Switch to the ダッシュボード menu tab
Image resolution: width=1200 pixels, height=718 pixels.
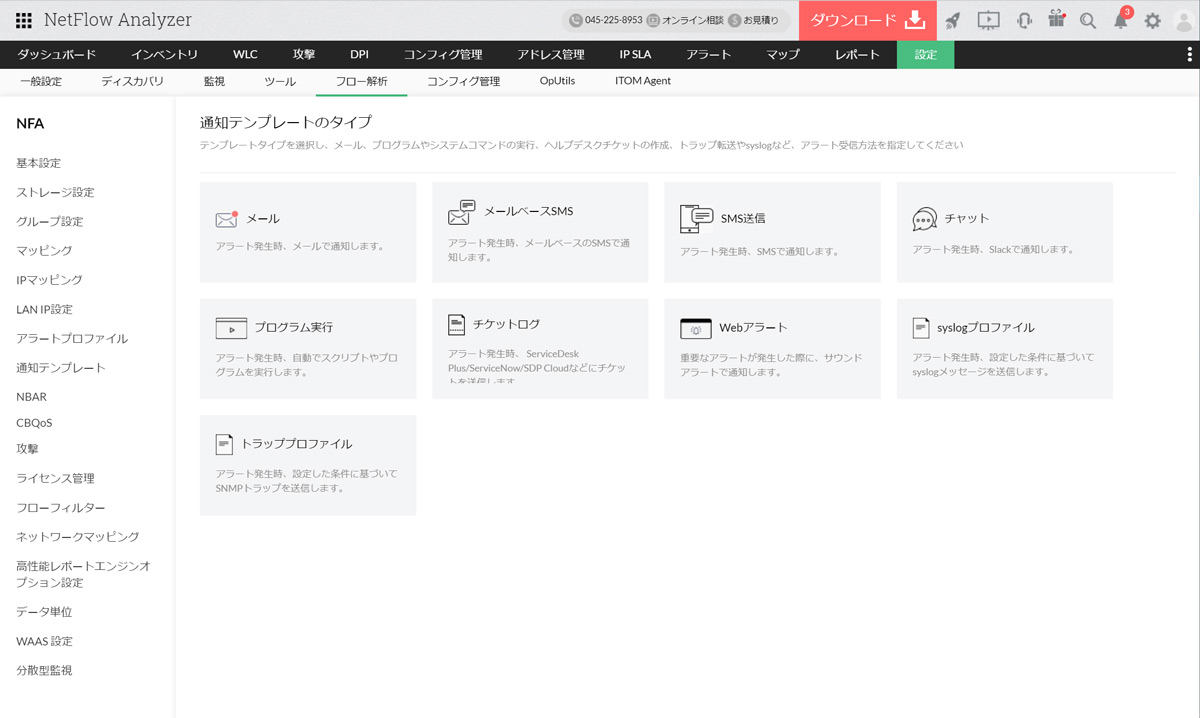(x=57, y=55)
